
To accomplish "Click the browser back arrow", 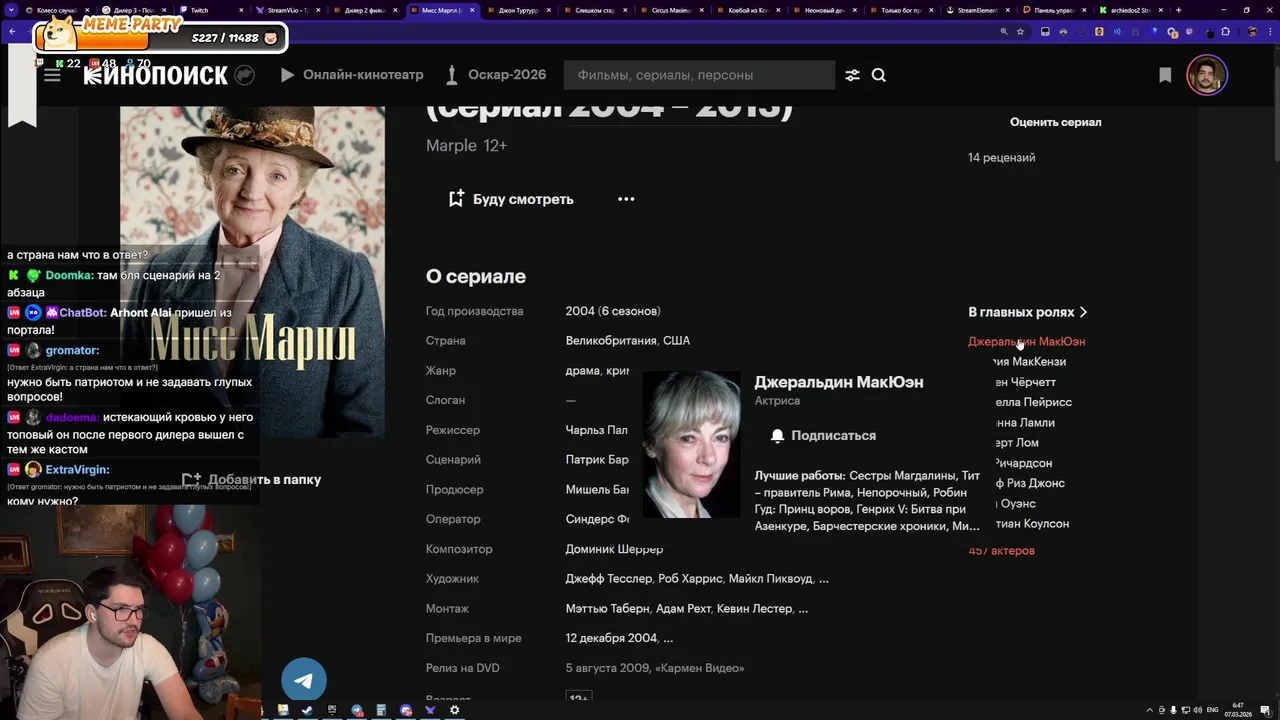I will 12,31.
